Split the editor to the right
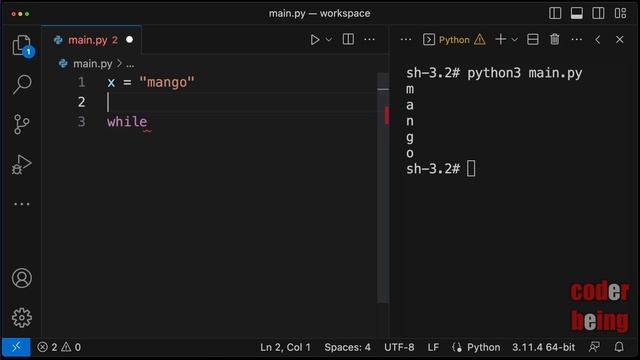This screenshot has width=640, height=360. [348, 40]
